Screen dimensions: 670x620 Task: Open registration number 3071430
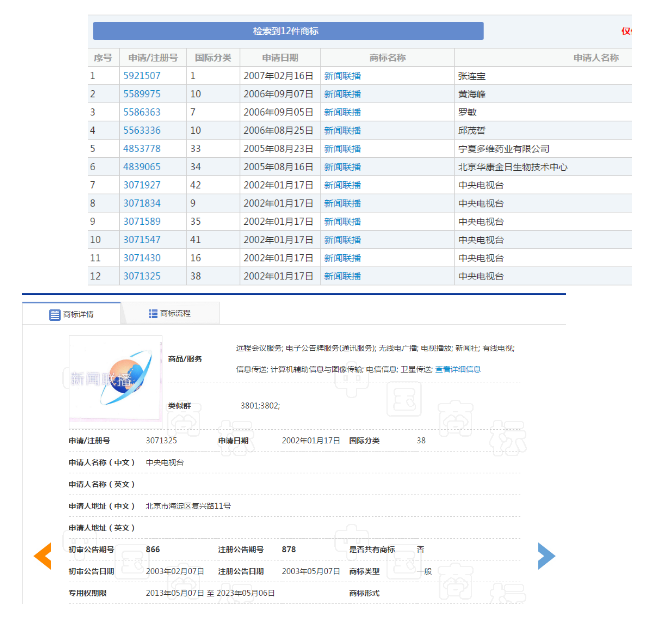click(x=142, y=258)
